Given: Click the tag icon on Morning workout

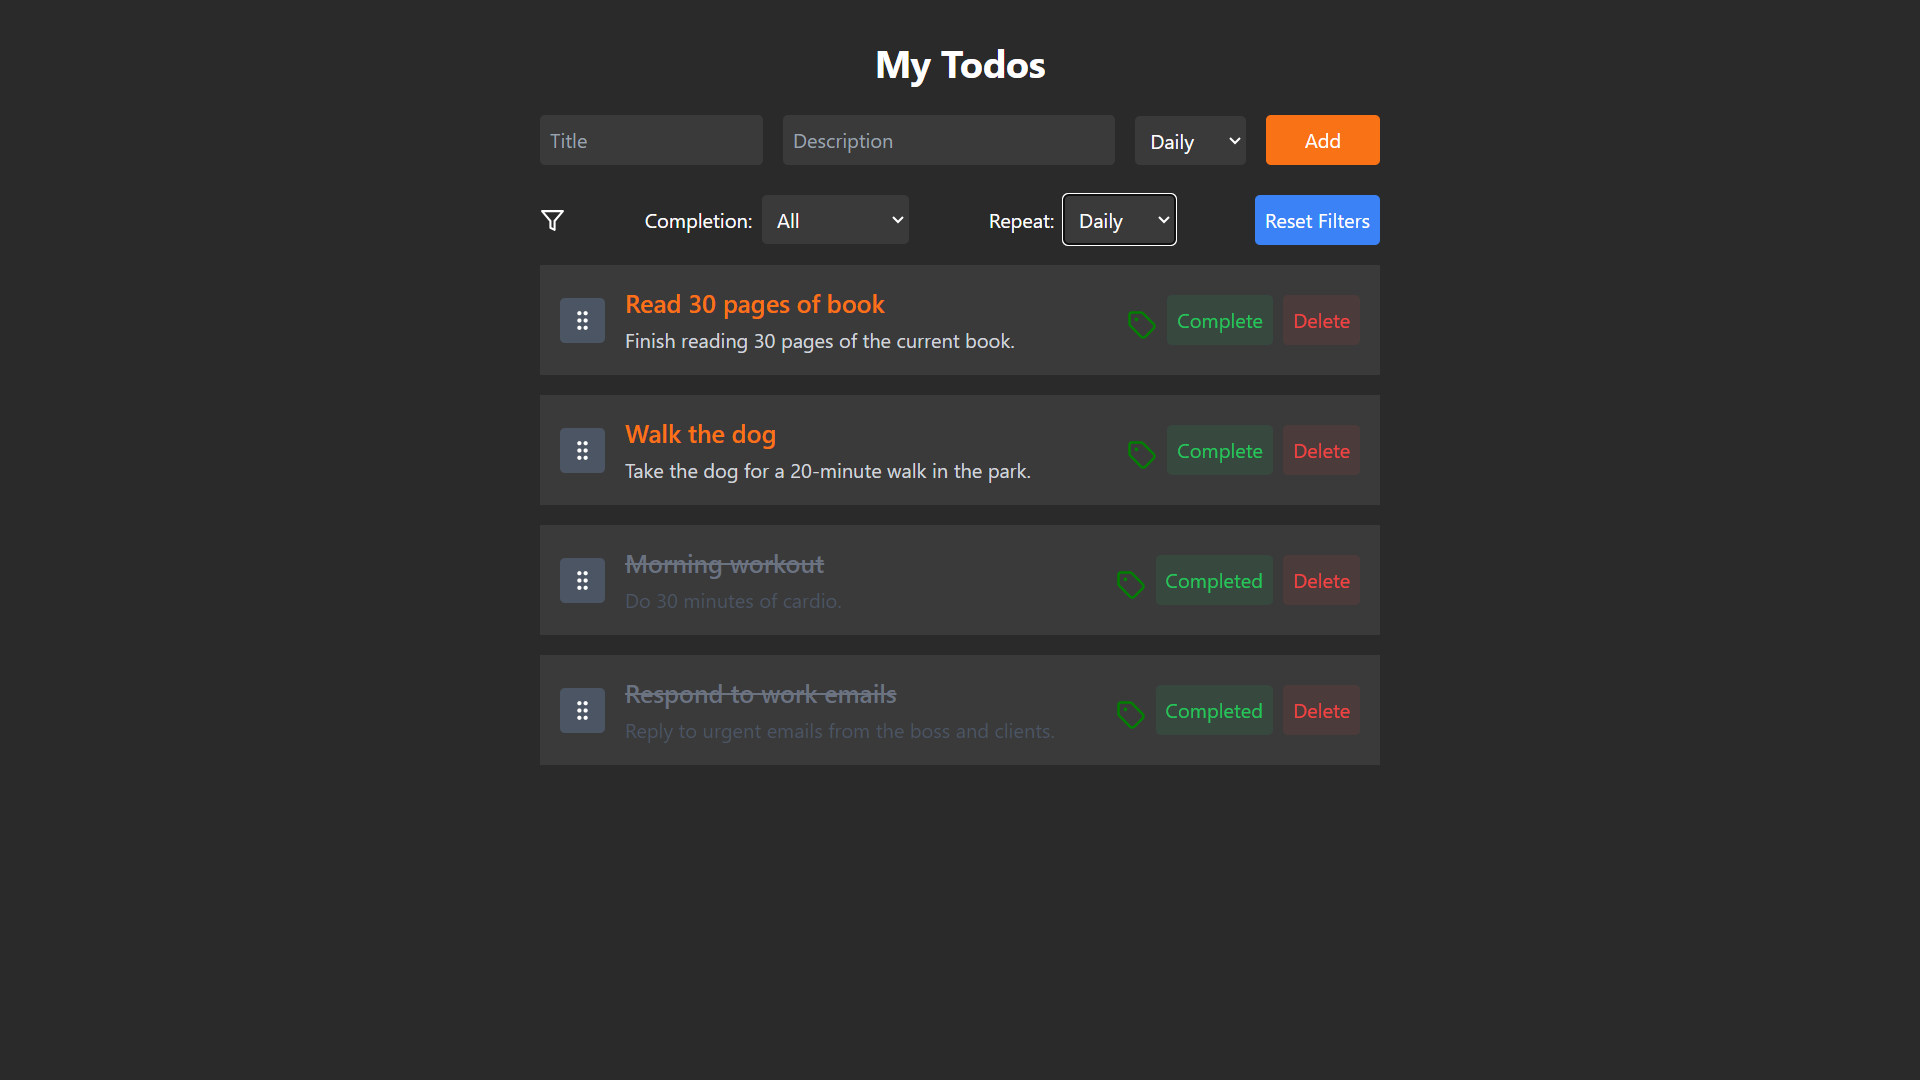Looking at the screenshot, I should pyautogui.click(x=1130, y=584).
